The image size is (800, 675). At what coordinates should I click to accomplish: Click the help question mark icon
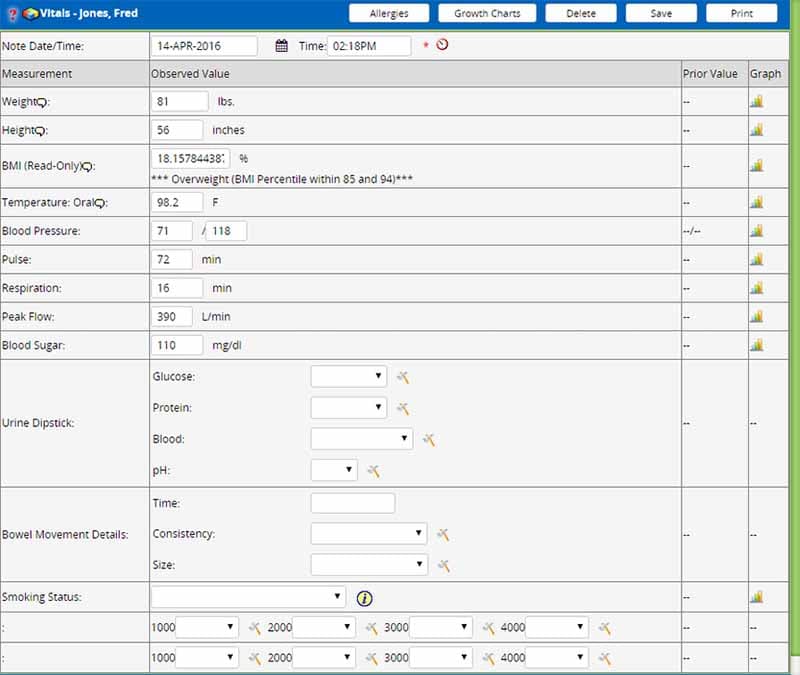pyautogui.click(x=11, y=14)
